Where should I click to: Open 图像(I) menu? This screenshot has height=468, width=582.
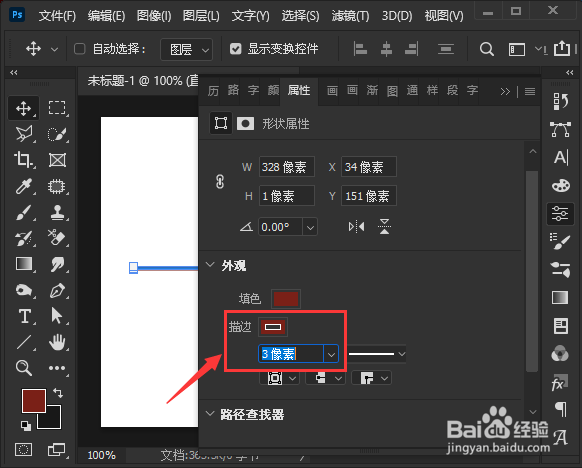click(154, 16)
